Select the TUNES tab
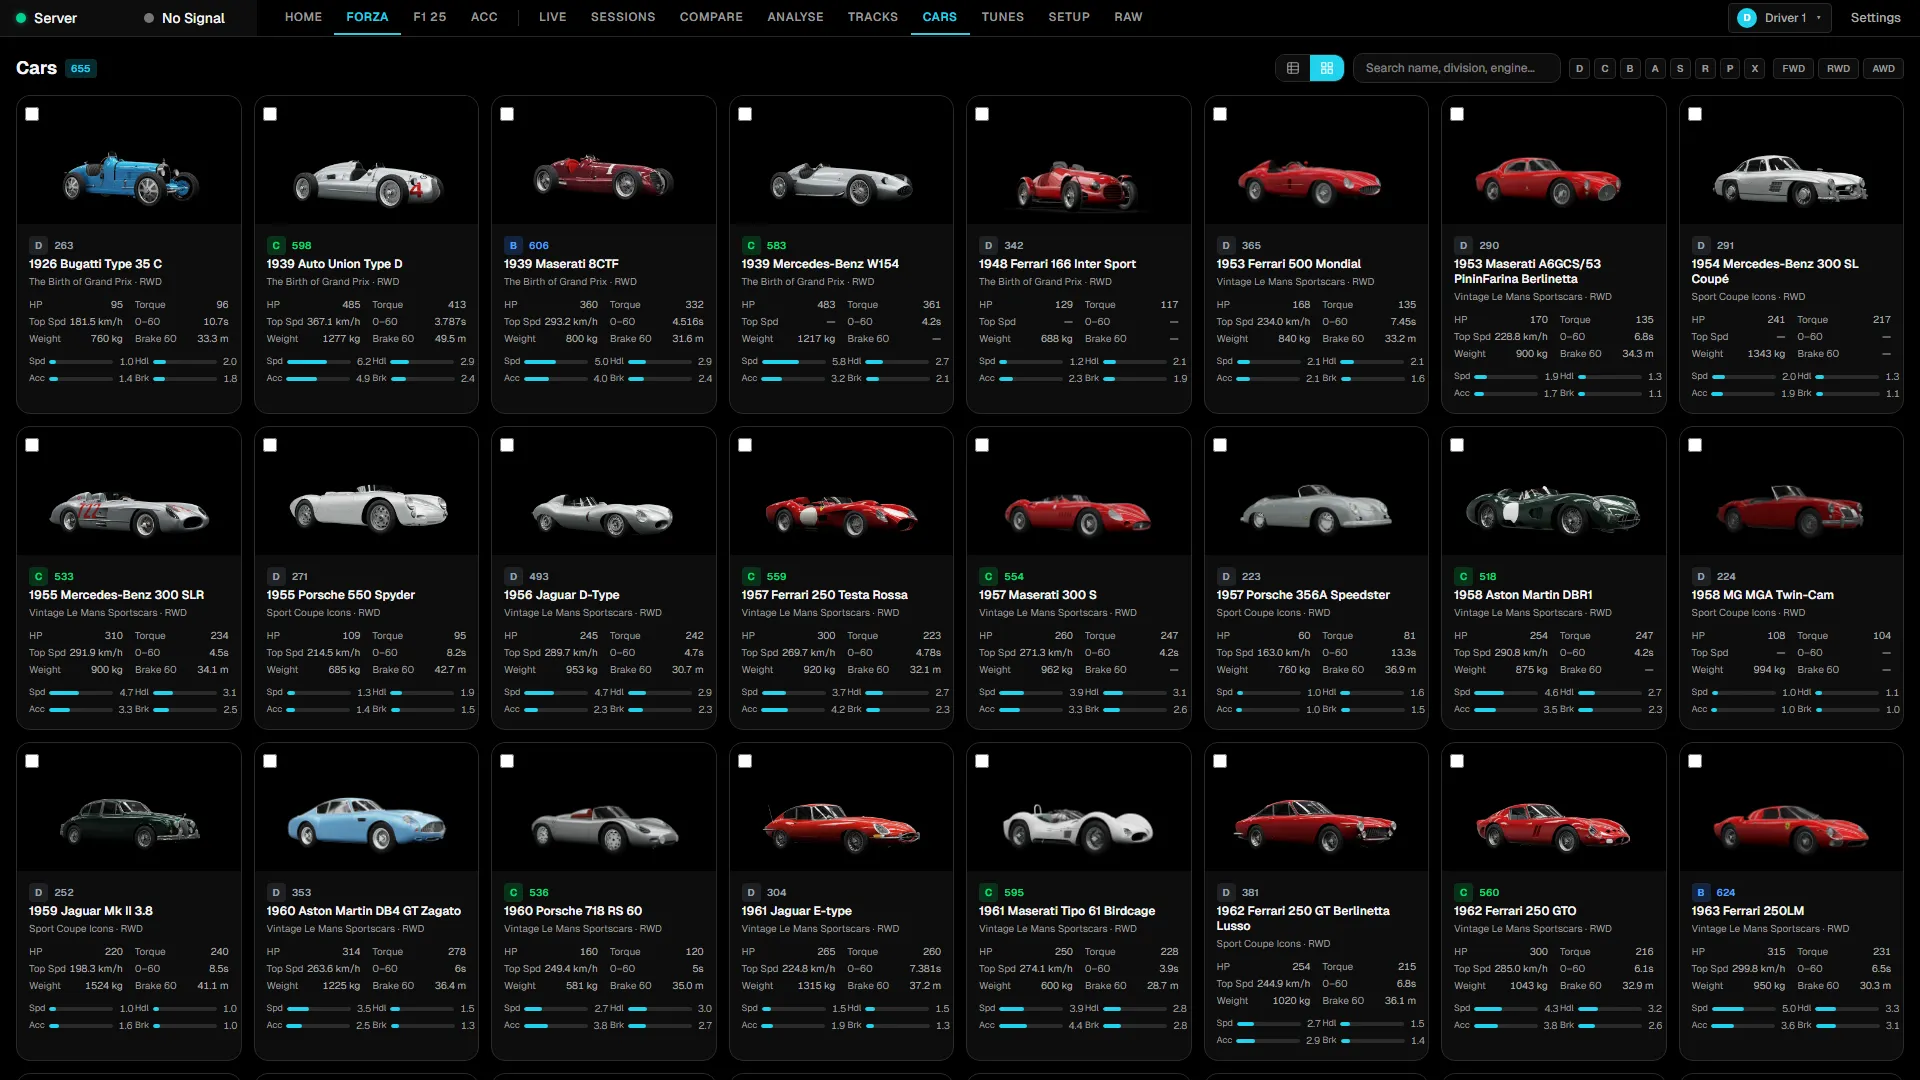1920x1080 pixels. click(1003, 17)
